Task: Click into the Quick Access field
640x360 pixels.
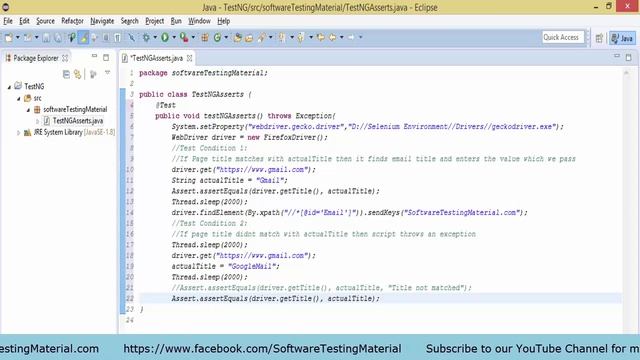Action: [x=563, y=37]
